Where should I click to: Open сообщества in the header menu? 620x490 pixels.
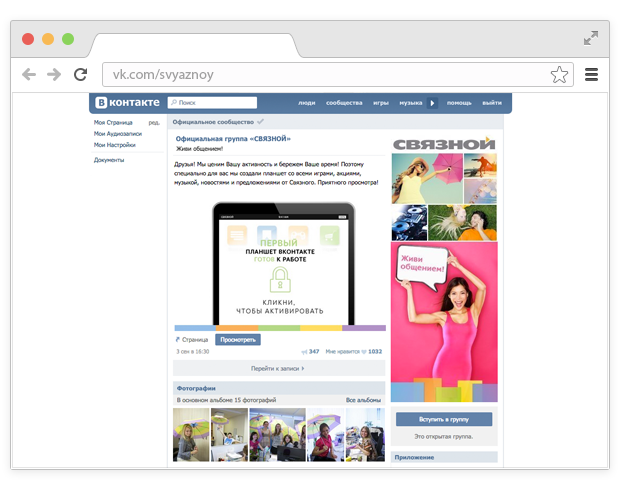(x=344, y=103)
